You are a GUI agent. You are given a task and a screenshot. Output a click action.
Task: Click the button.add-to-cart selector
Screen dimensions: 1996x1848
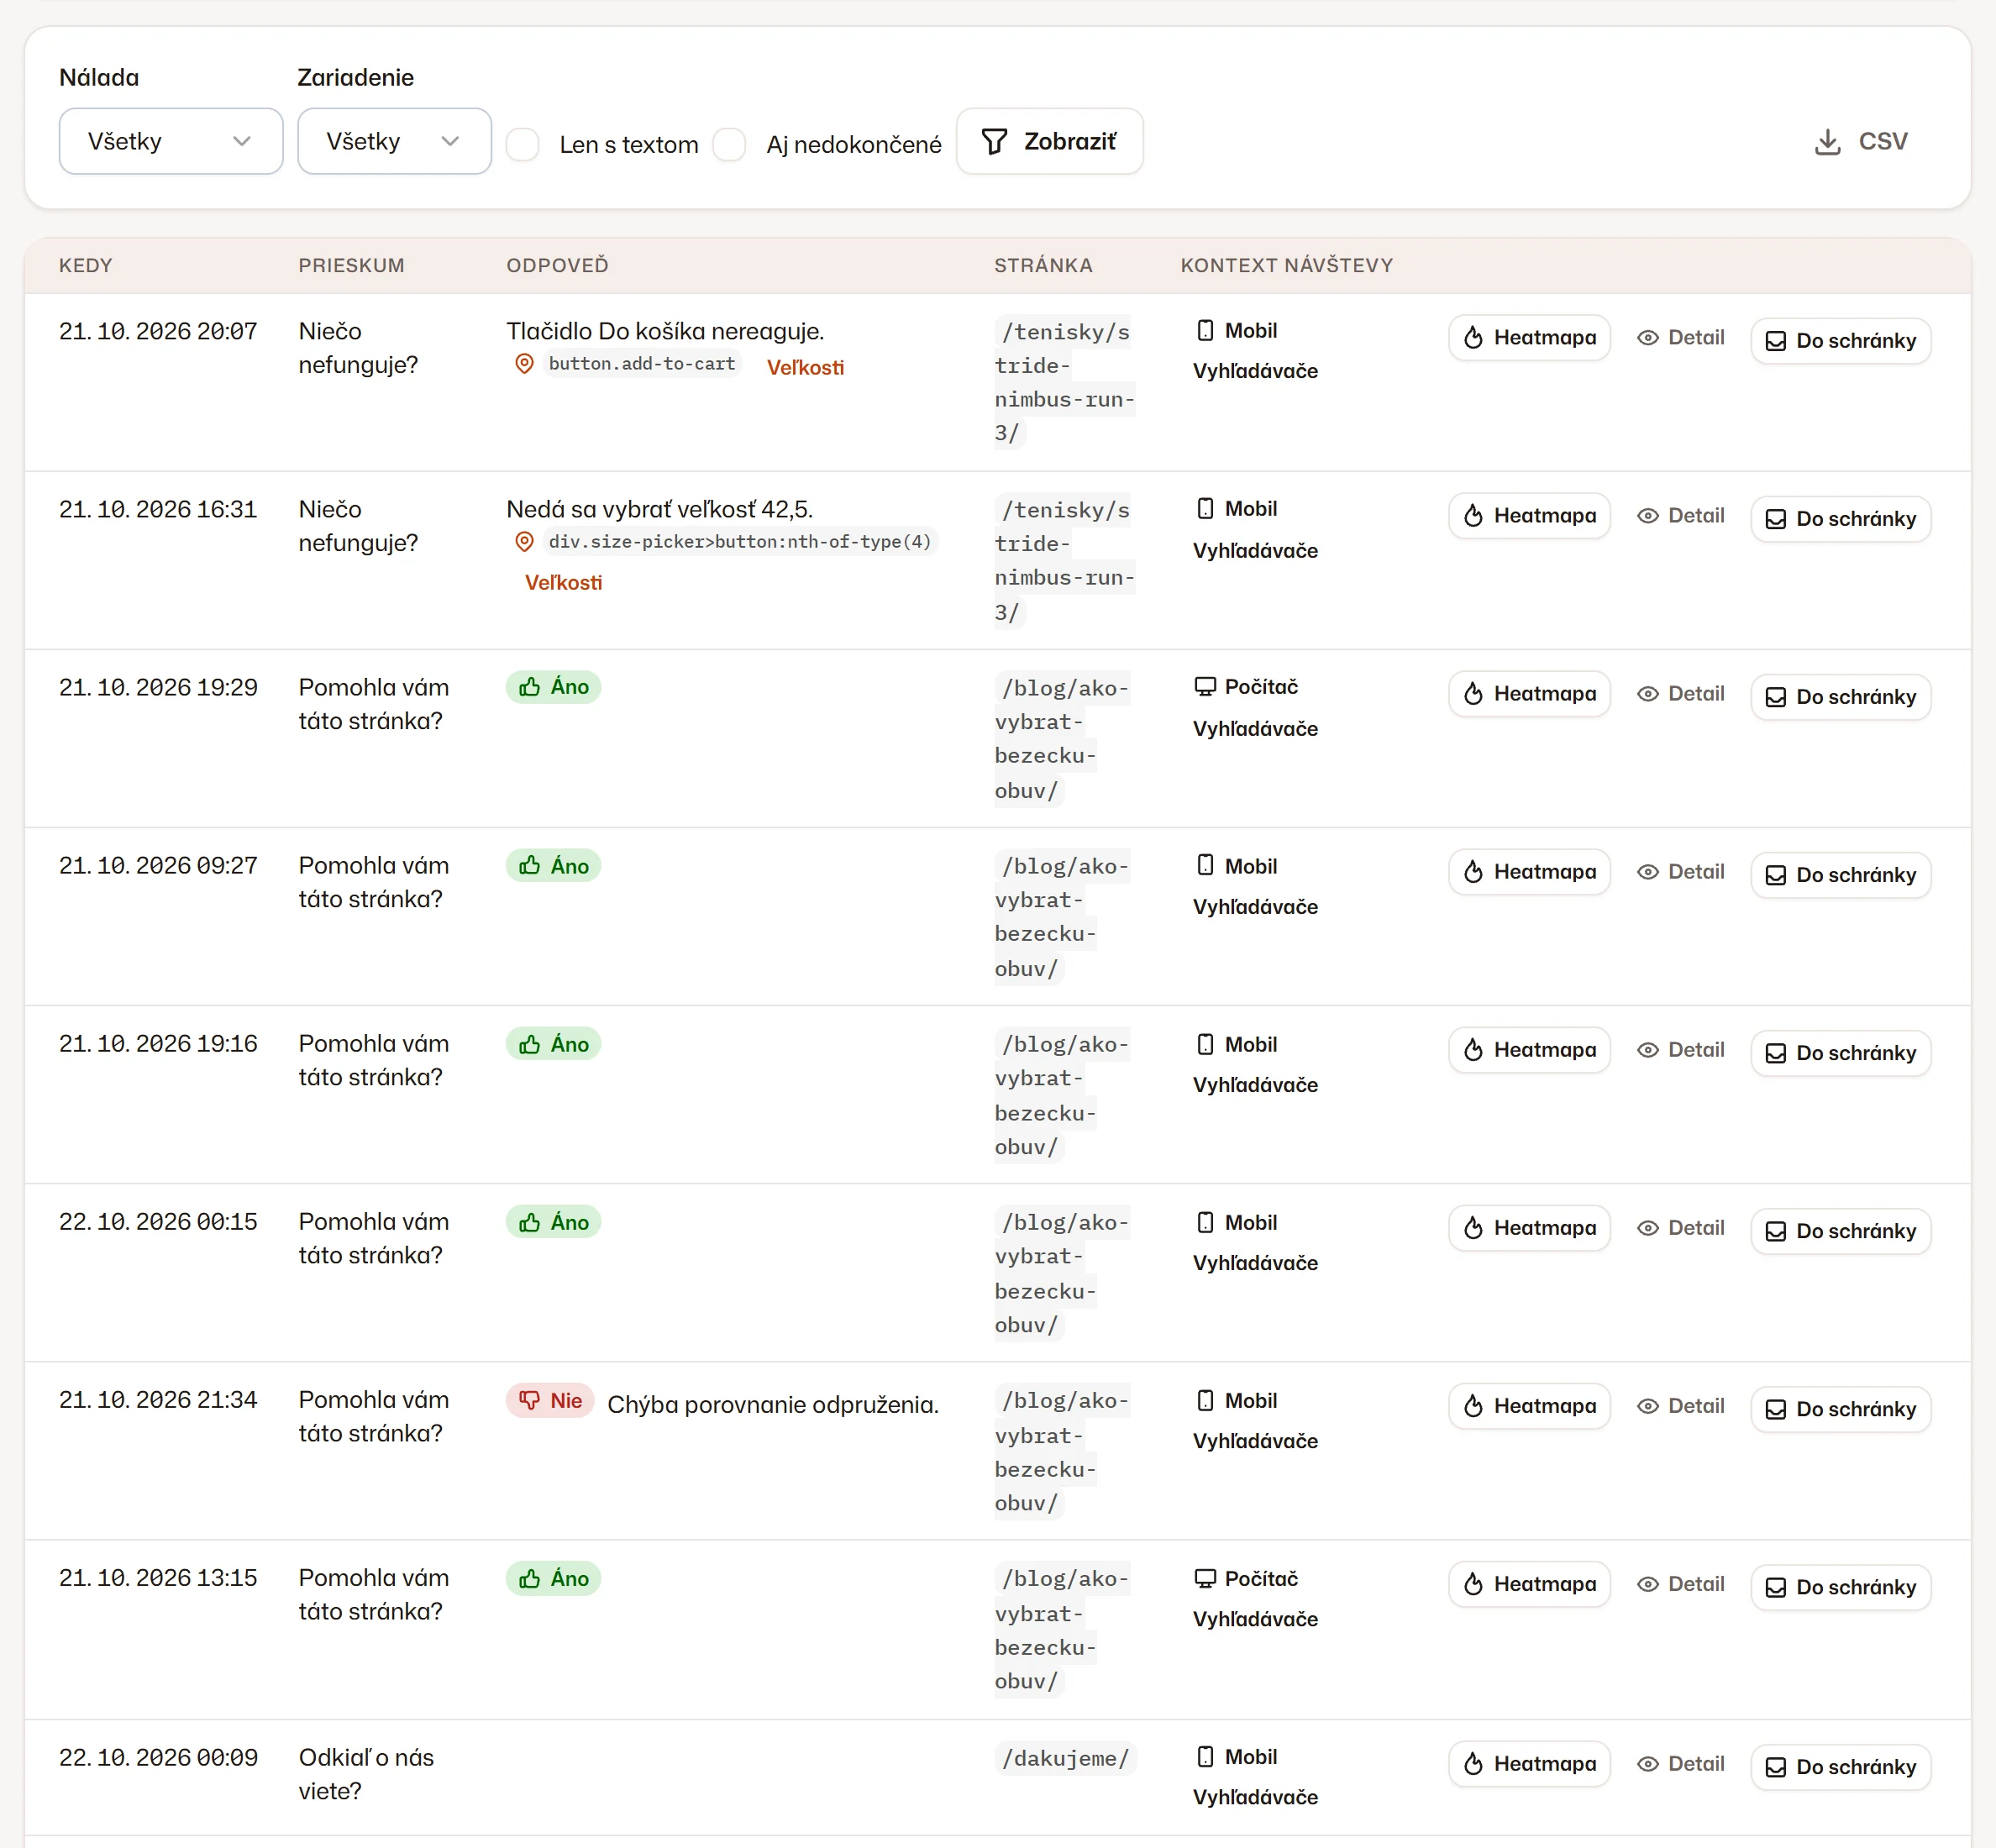click(x=641, y=364)
